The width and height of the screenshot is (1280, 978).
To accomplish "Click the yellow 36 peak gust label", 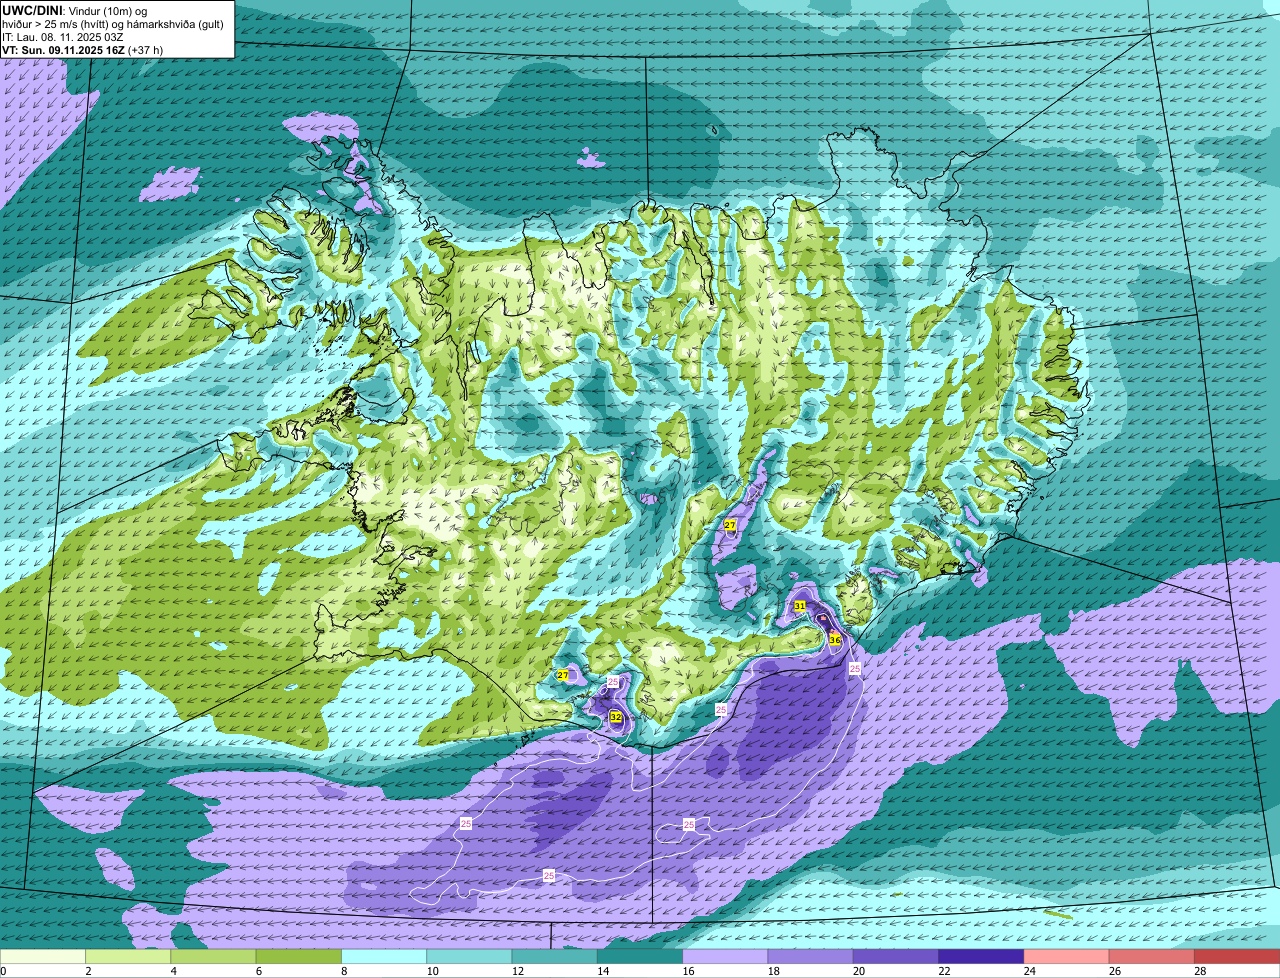I will [835, 639].
